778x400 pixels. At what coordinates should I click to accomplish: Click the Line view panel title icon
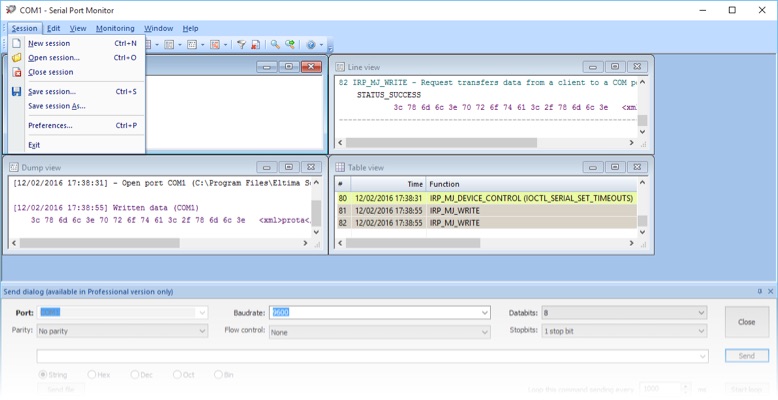(340, 67)
